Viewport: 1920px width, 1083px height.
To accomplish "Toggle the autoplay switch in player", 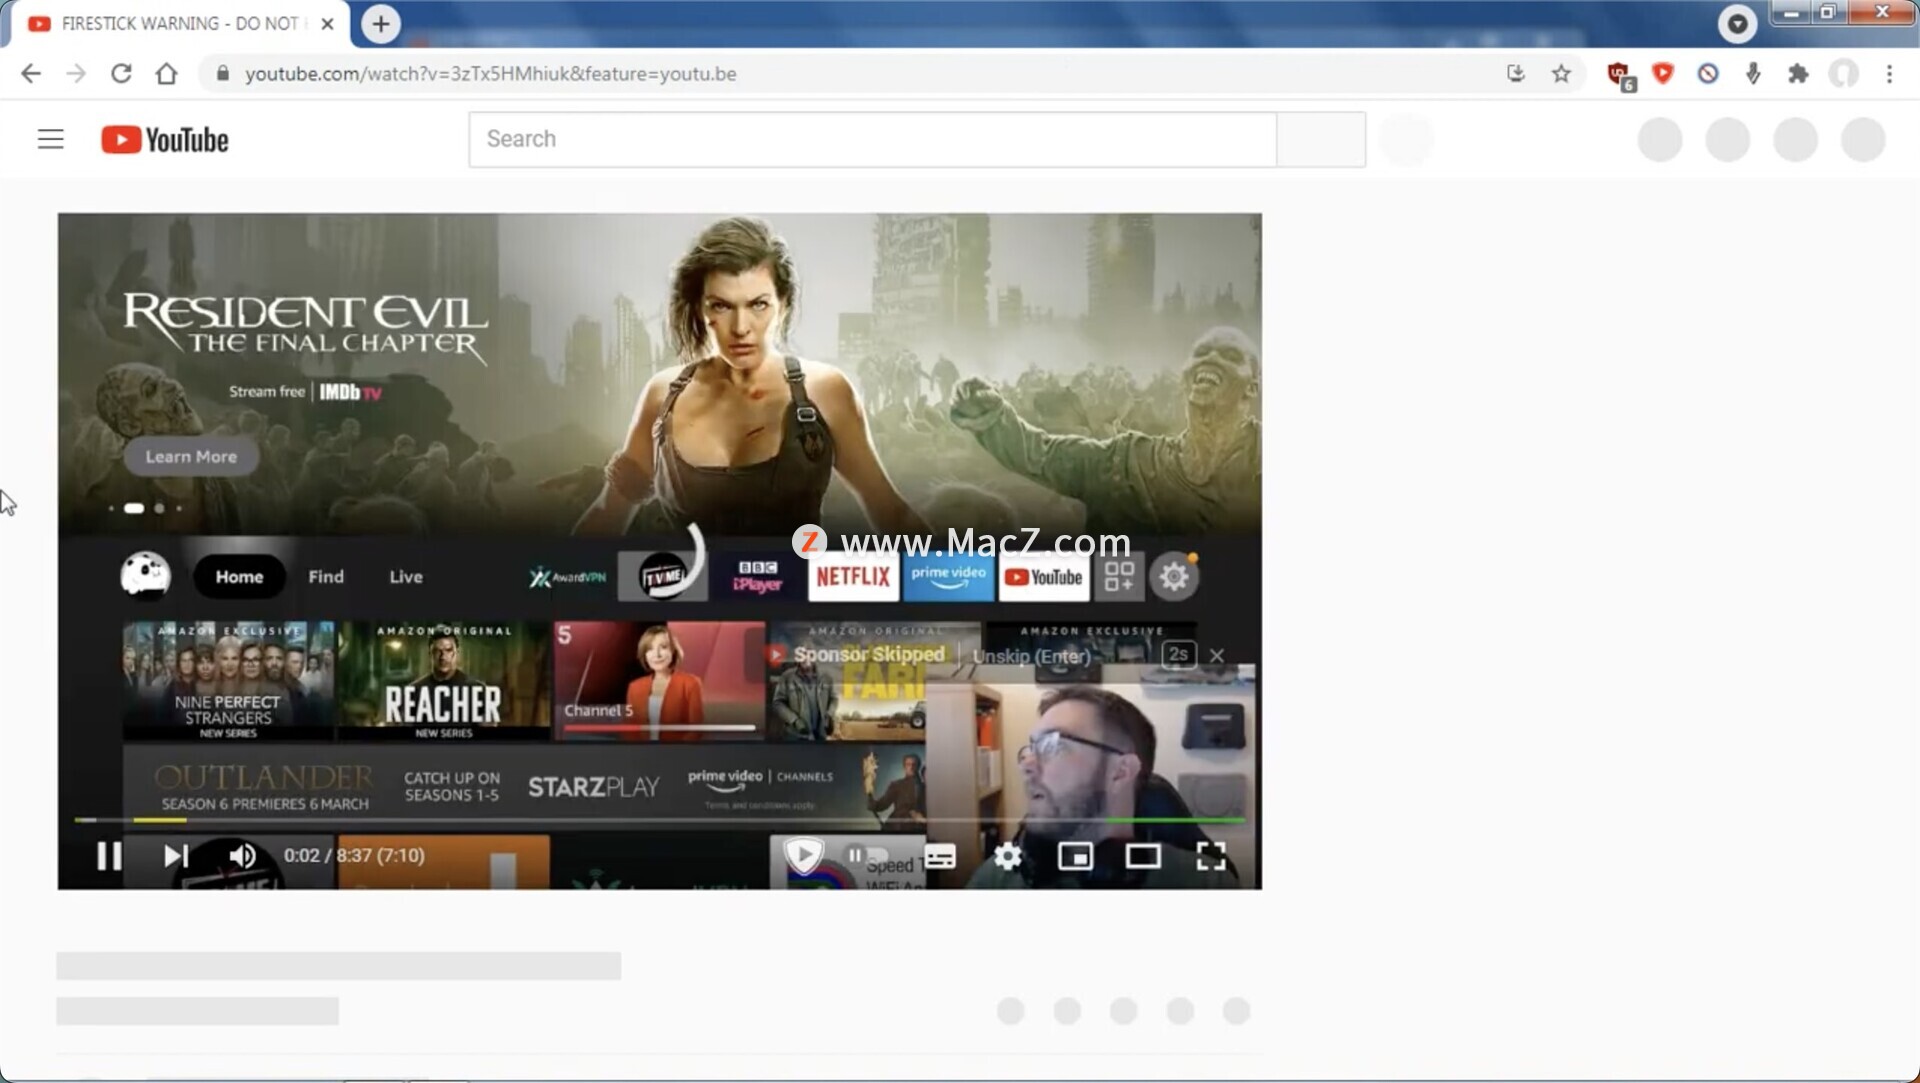I will 868,856.
